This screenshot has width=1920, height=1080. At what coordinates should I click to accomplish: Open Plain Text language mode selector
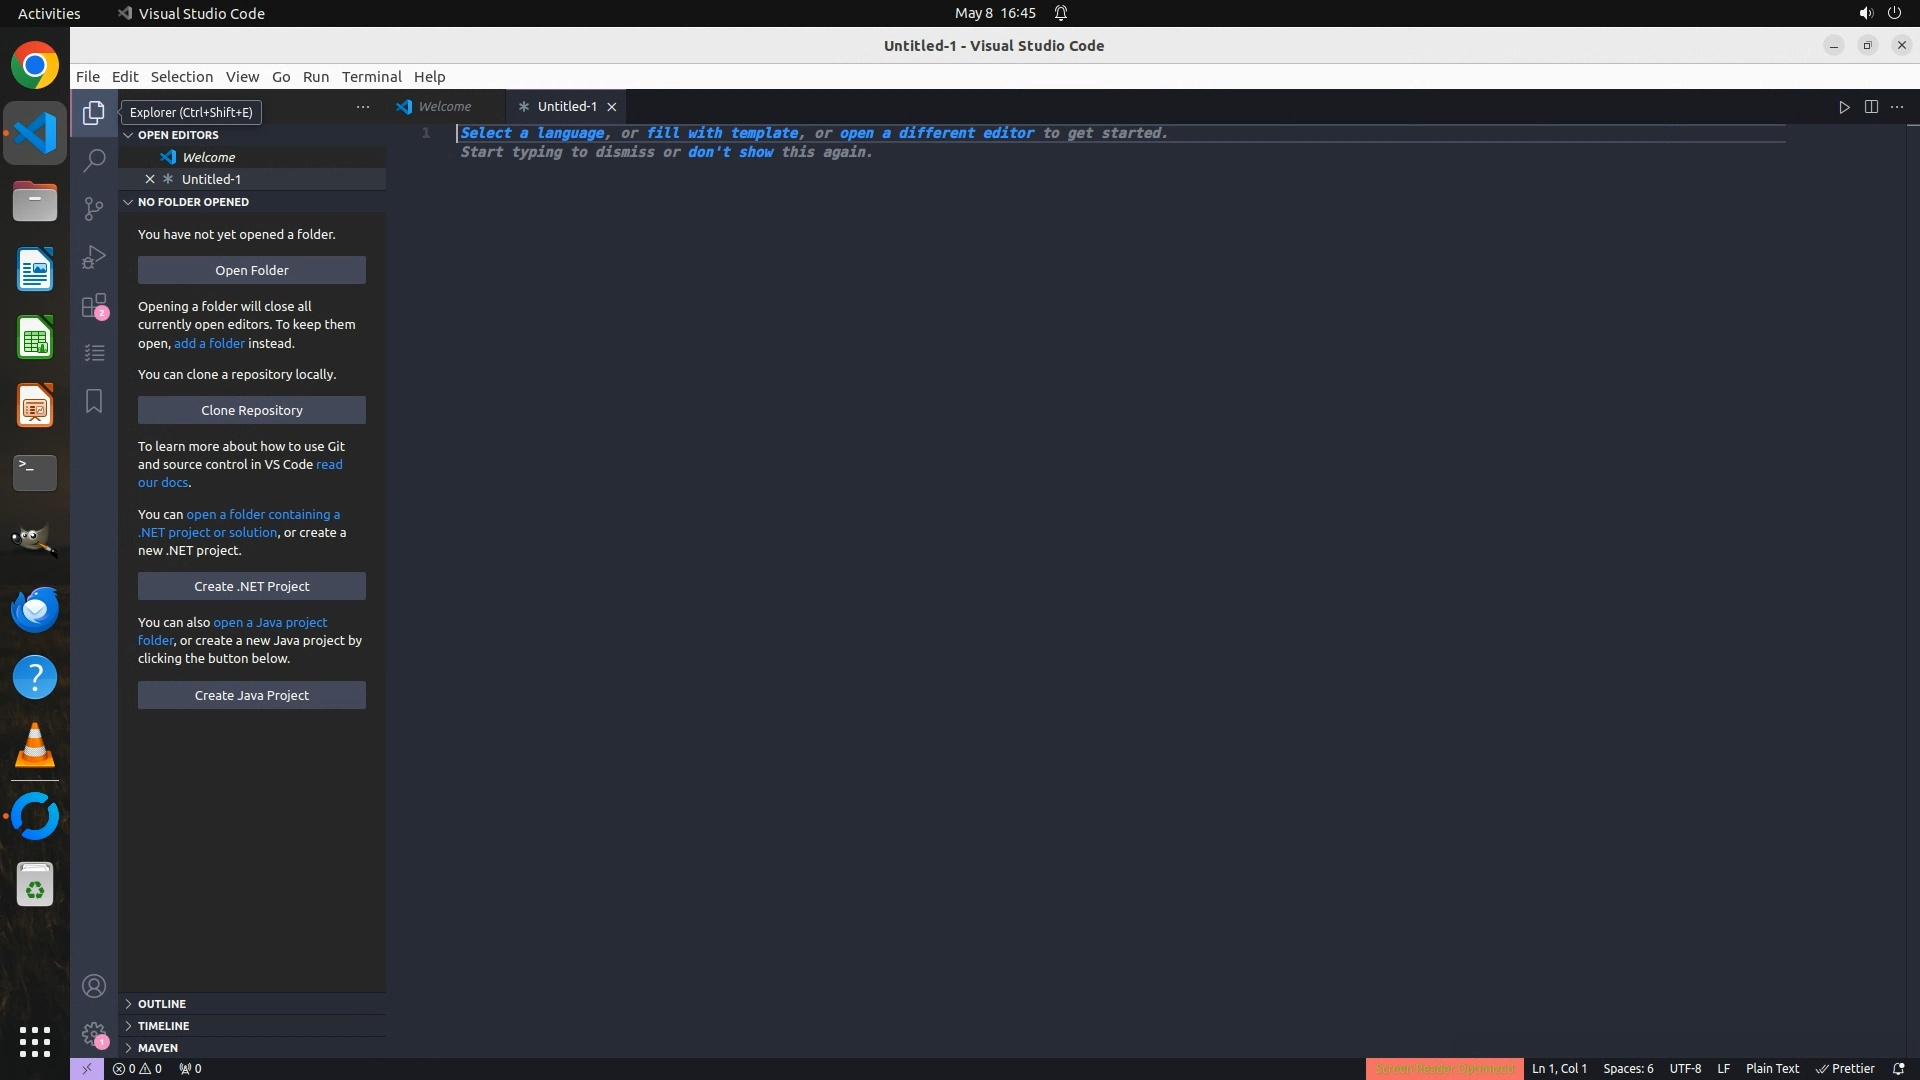(x=1772, y=1068)
